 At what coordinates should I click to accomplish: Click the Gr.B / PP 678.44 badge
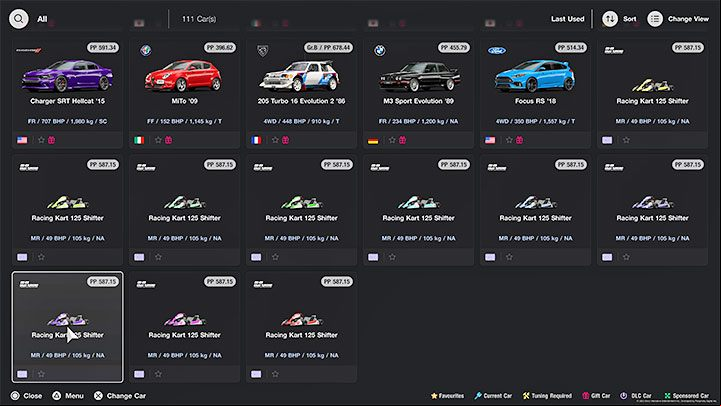click(328, 47)
